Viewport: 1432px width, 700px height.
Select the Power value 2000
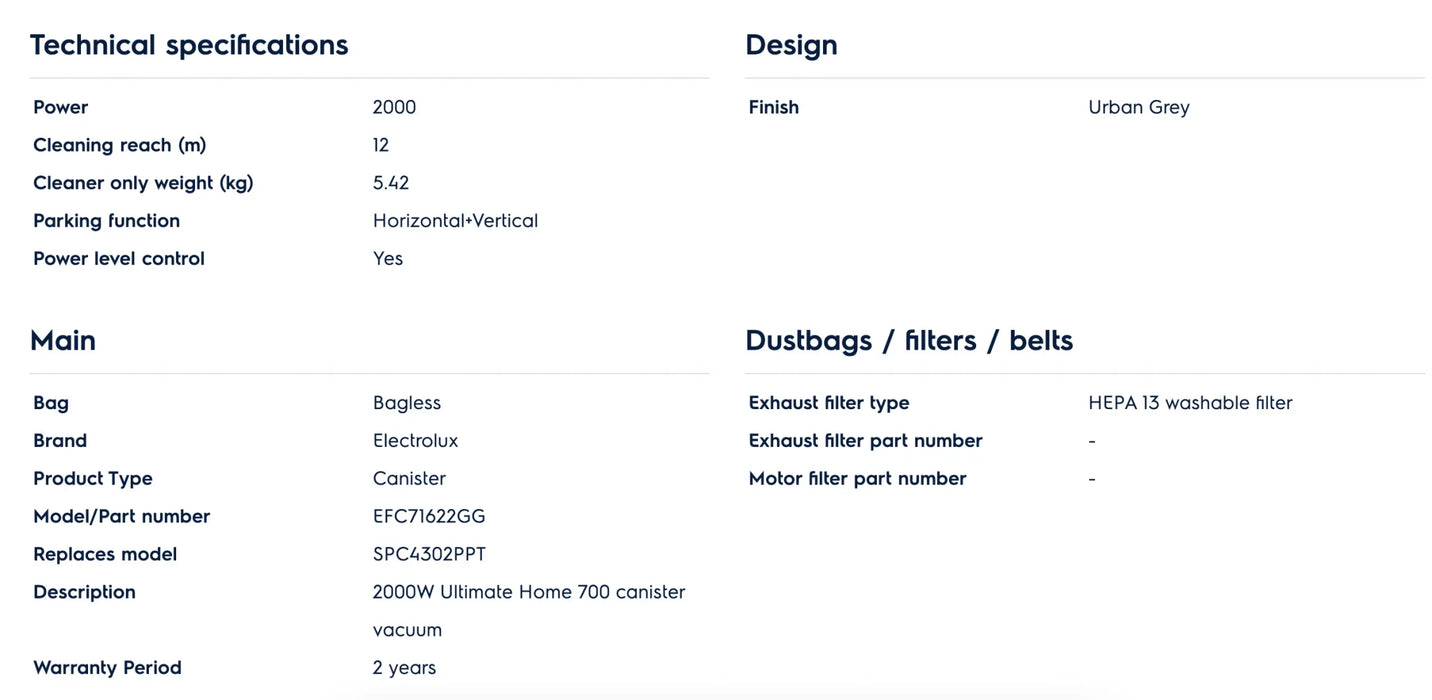coord(394,107)
